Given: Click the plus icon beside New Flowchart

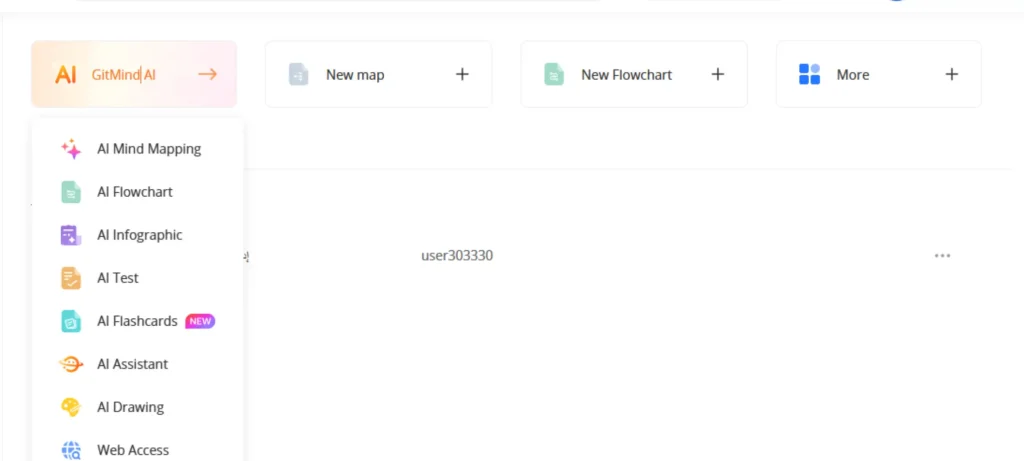Looking at the screenshot, I should click(x=718, y=74).
